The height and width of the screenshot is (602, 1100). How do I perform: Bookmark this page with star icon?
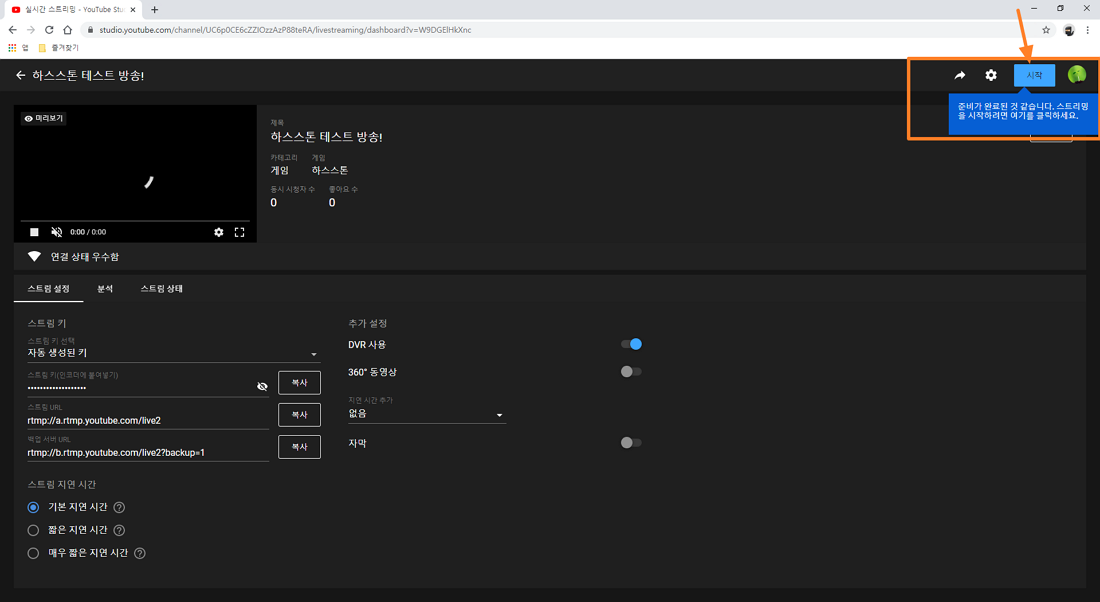(1046, 29)
